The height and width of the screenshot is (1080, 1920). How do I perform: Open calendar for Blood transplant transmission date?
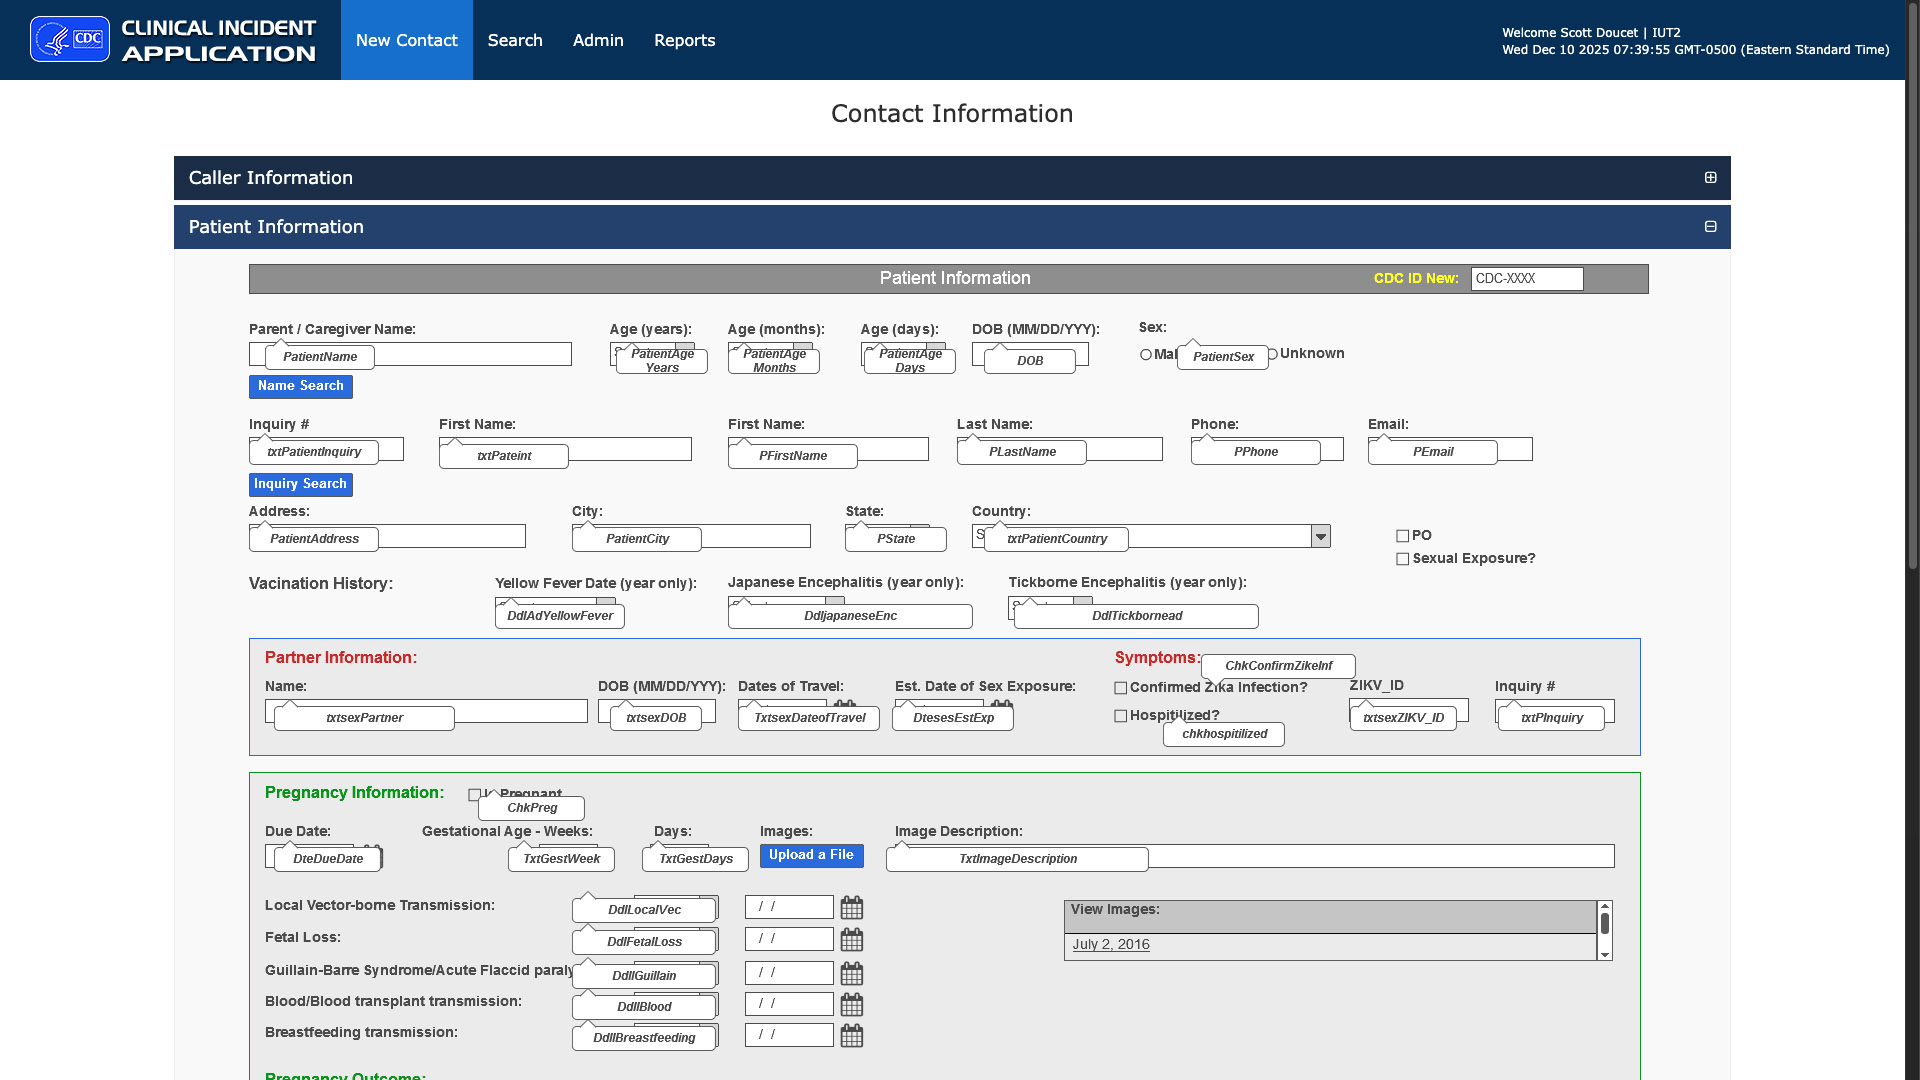[851, 1005]
